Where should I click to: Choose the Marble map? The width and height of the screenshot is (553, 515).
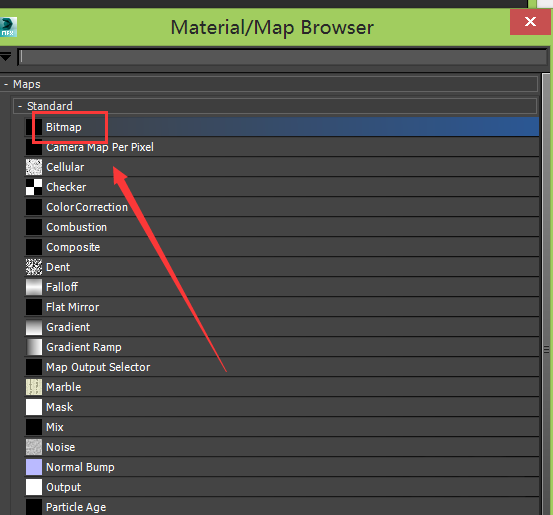pyautogui.click(x=282, y=387)
